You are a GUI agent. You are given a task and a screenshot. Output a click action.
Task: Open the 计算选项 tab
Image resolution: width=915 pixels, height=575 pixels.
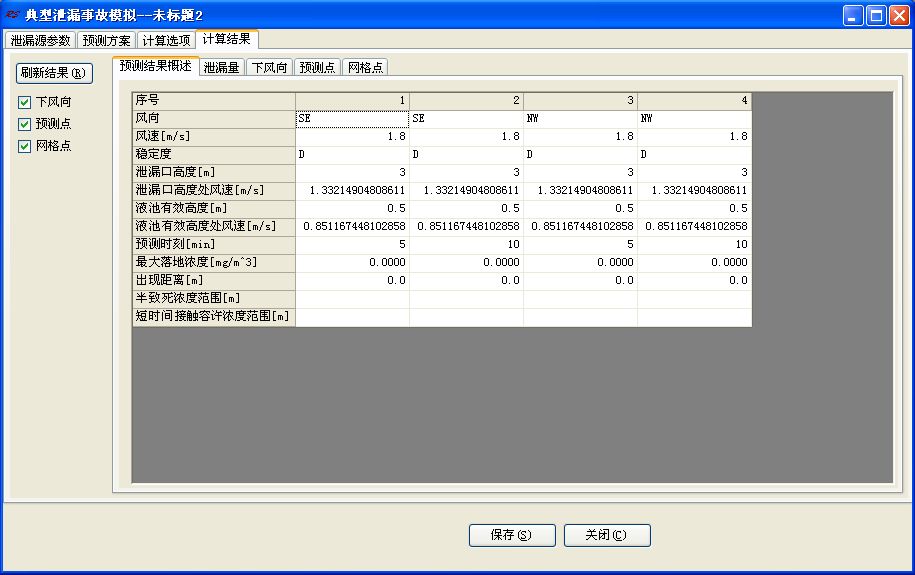coord(166,40)
